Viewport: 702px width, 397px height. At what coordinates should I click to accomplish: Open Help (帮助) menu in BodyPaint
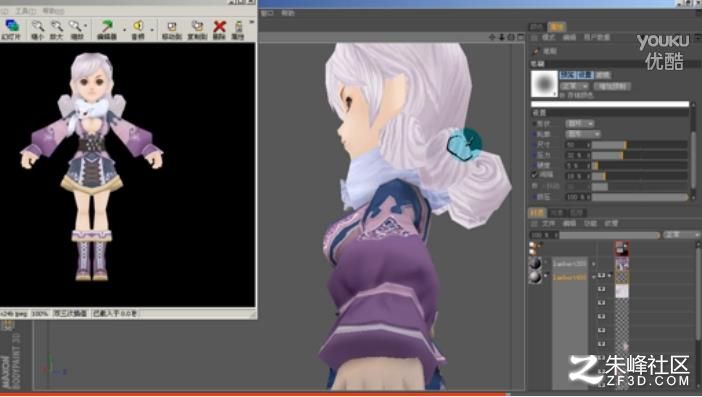(x=288, y=13)
